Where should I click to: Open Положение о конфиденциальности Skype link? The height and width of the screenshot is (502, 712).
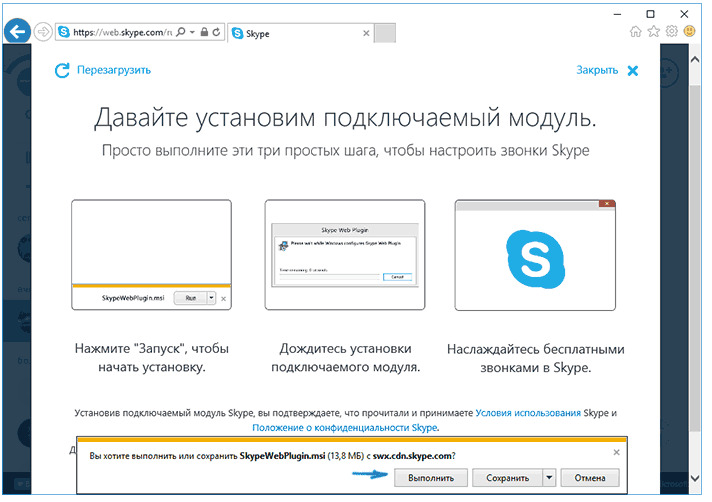point(345,428)
